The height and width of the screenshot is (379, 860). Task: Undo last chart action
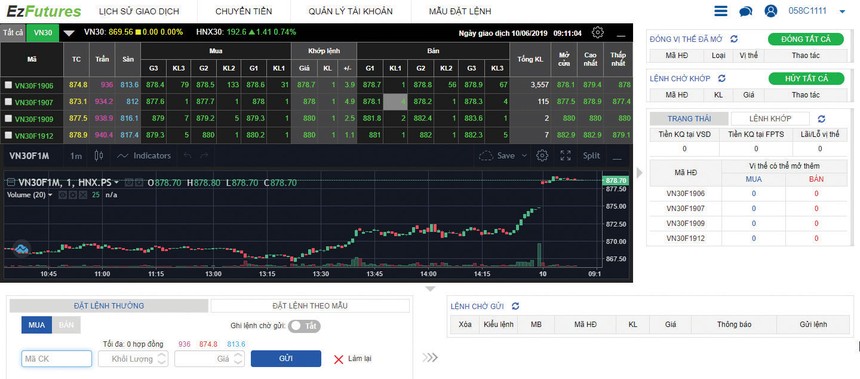coord(188,156)
